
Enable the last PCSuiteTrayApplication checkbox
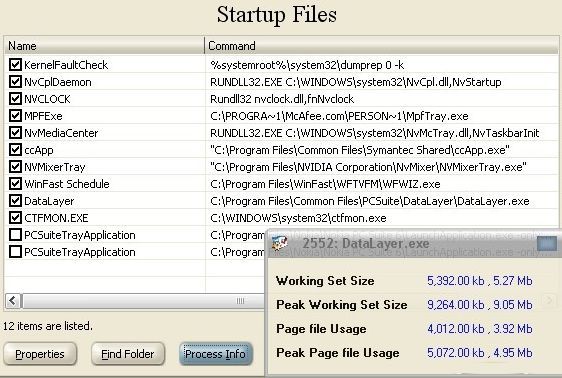pyautogui.click(x=15, y=252)
